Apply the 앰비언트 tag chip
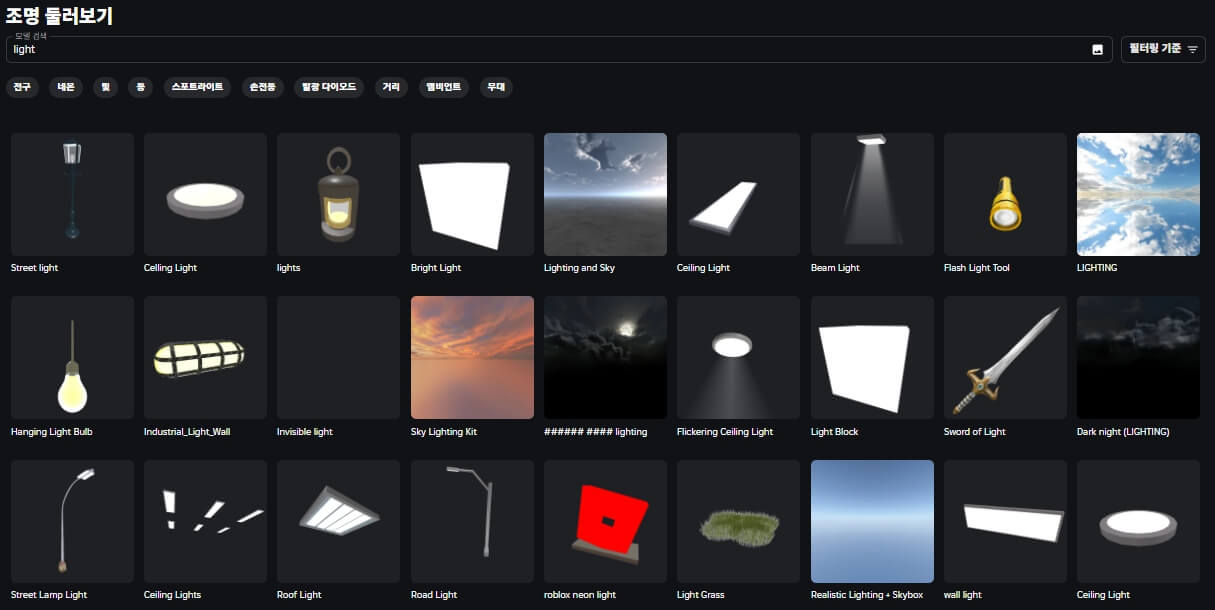This screenshot has height=610, width=1215. click(443, 87)
